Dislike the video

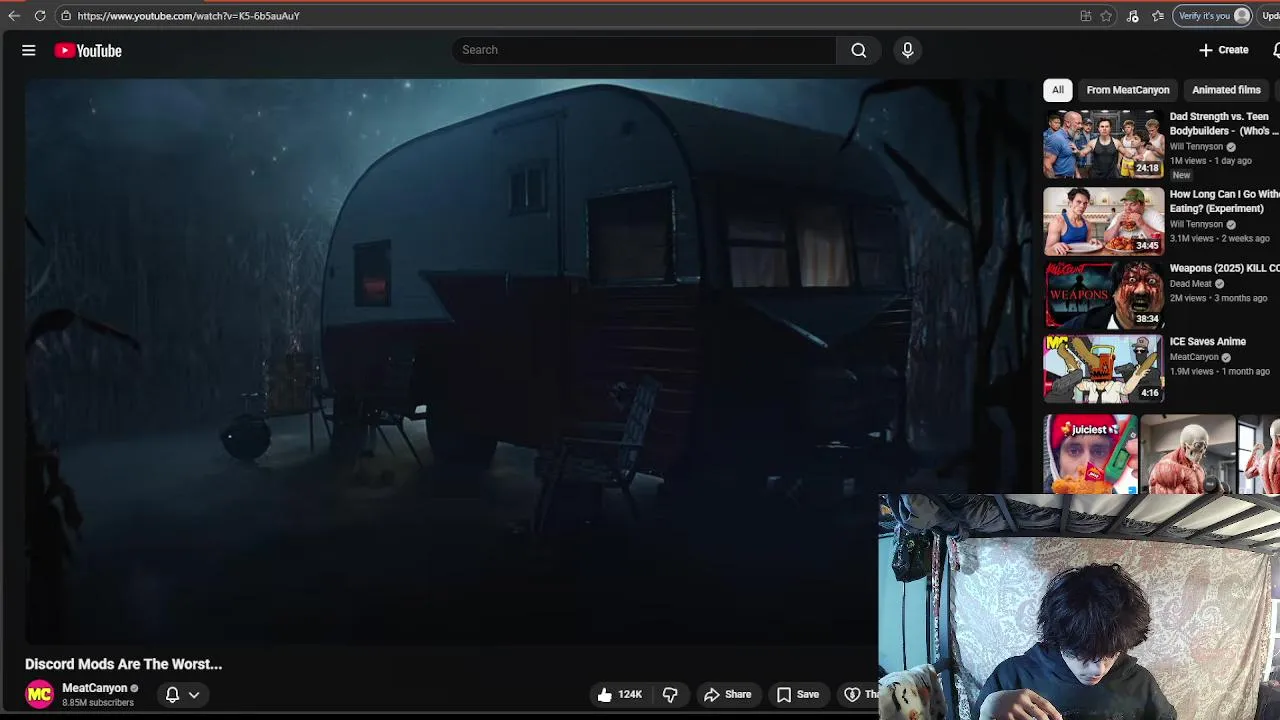tap(670, 694)
